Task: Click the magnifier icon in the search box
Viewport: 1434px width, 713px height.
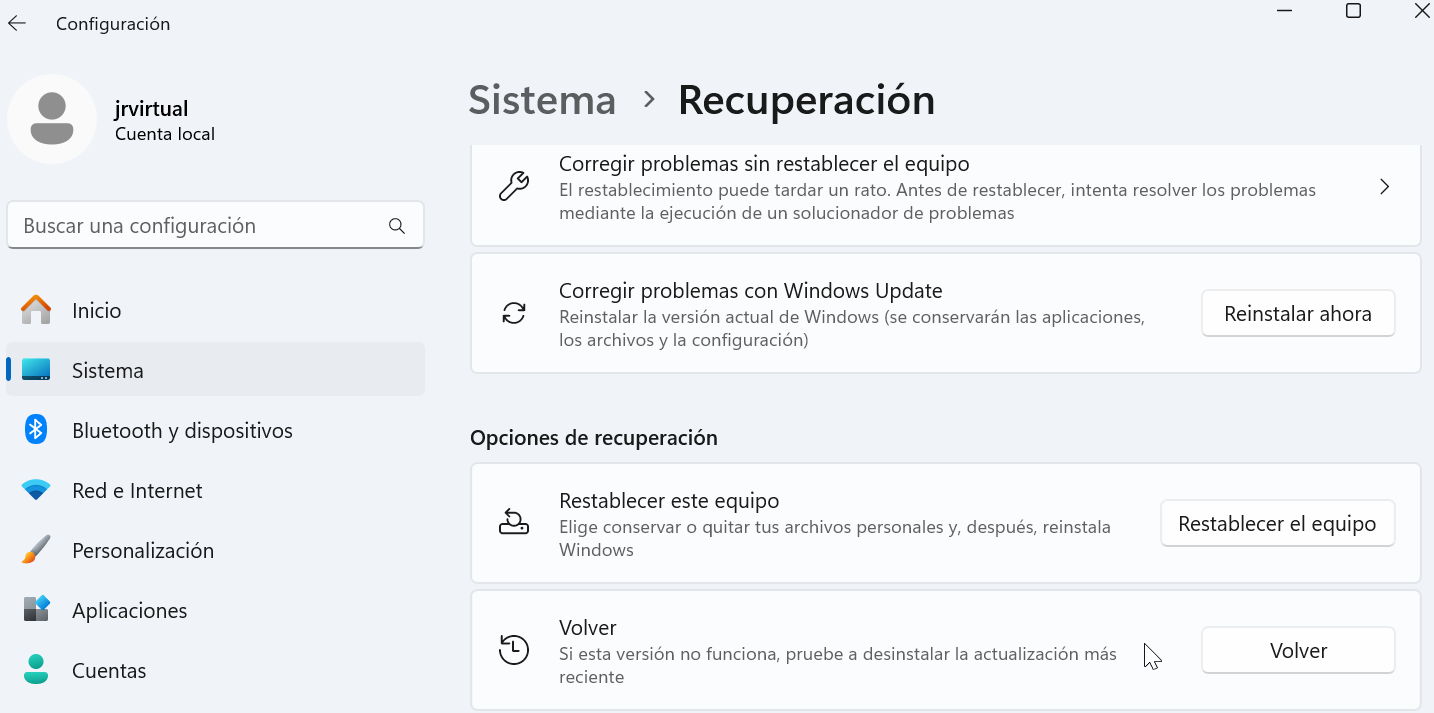Action: 397,226
